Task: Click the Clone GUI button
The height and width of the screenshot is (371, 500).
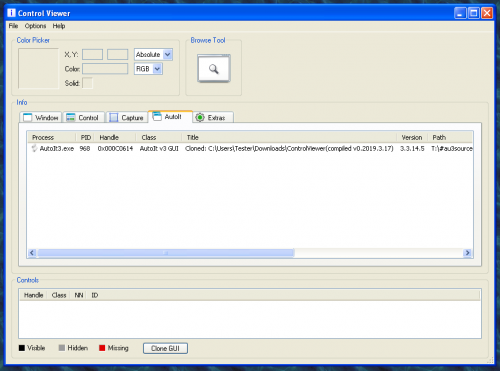Action: 165,348
